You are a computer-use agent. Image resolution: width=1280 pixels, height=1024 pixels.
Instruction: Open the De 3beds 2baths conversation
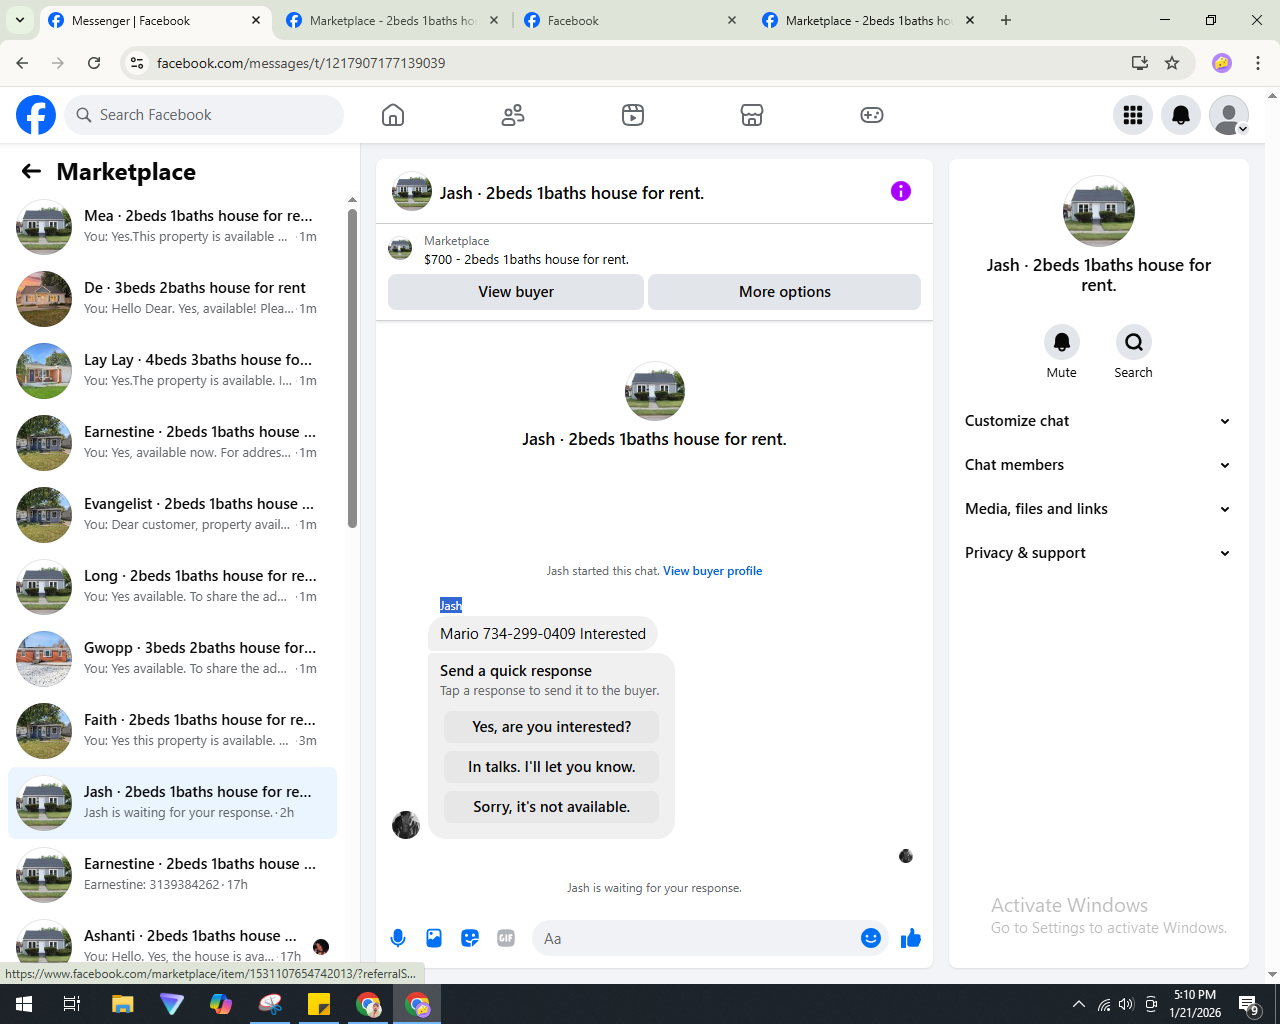[172, 299]
